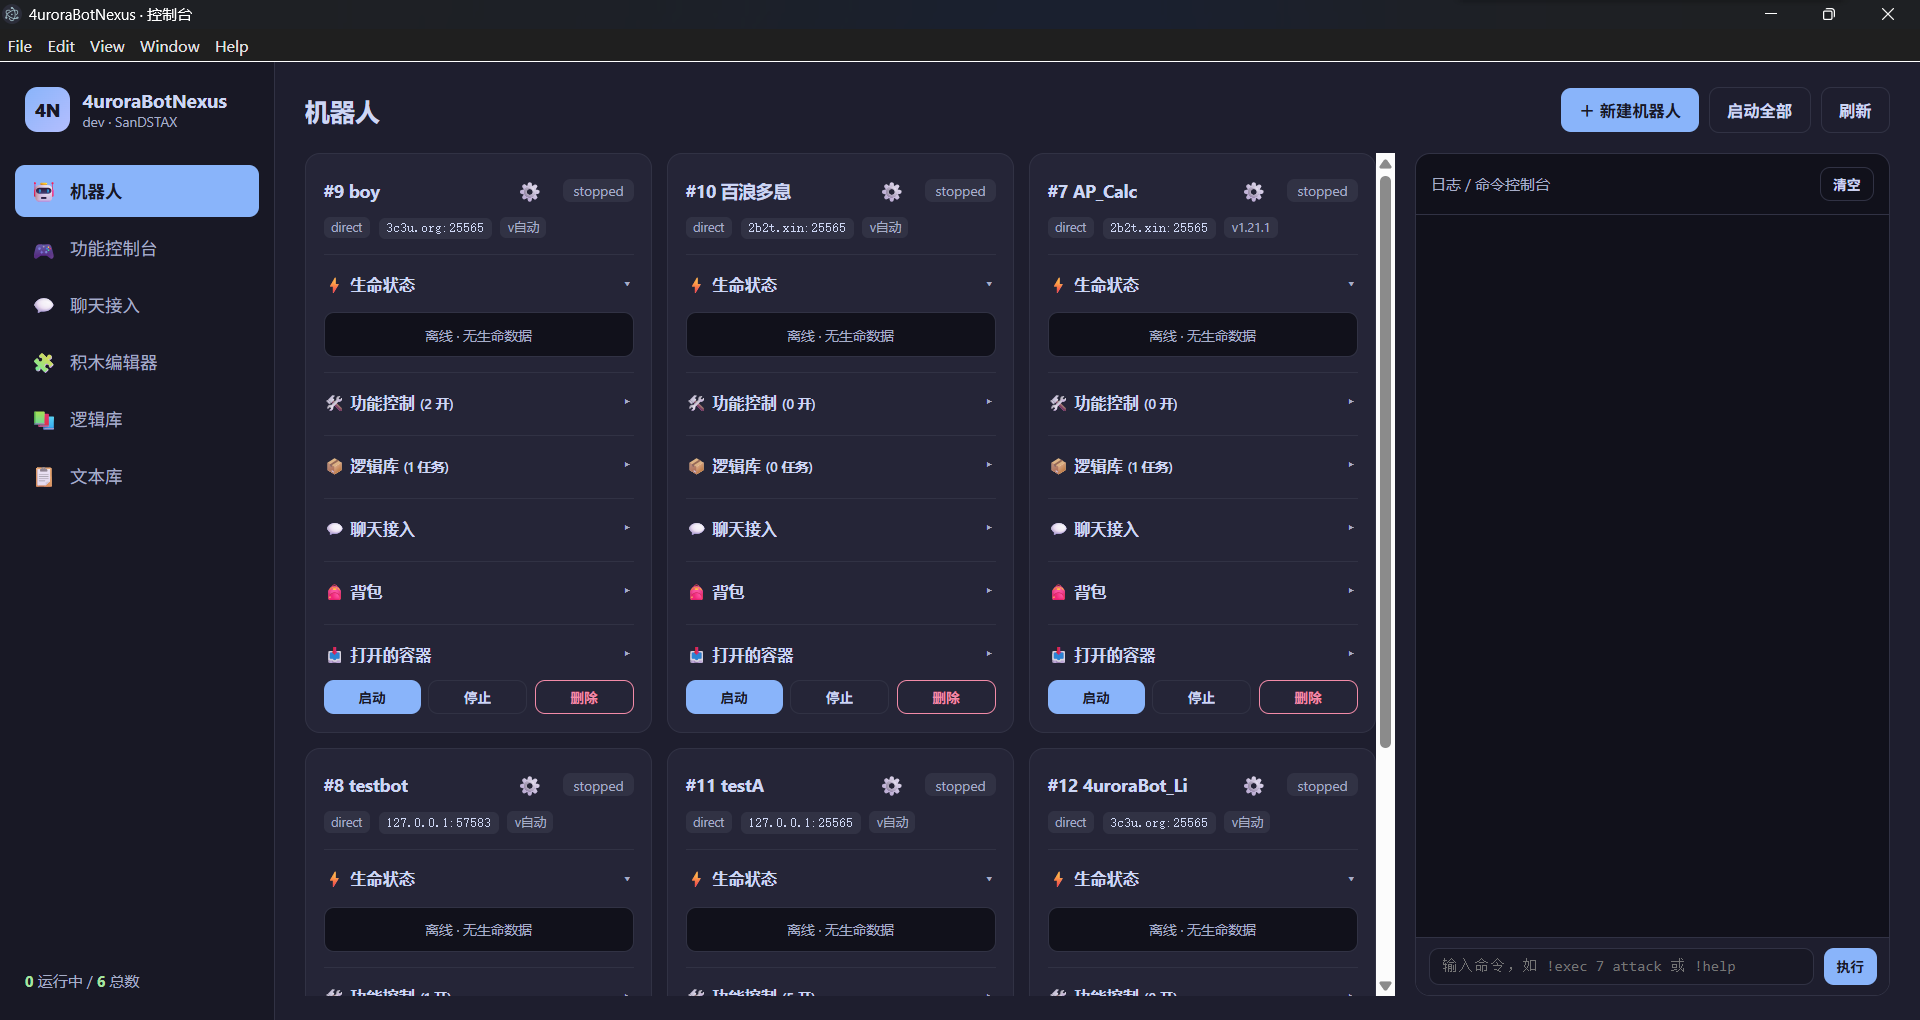Open settings gear for #12 4uroraBot_Li
This screenshot has height=1020, width=1920.
(1254, 786)
